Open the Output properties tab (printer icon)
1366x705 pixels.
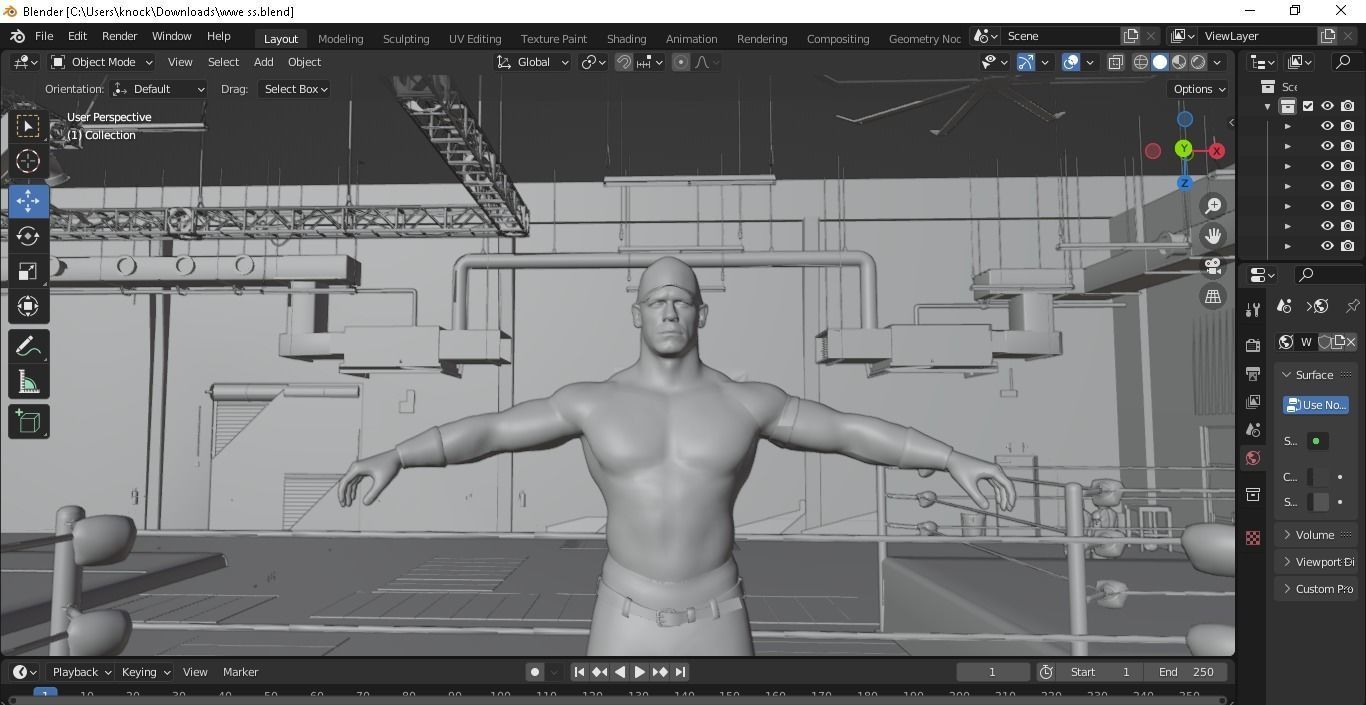[x=1253, y=373]
